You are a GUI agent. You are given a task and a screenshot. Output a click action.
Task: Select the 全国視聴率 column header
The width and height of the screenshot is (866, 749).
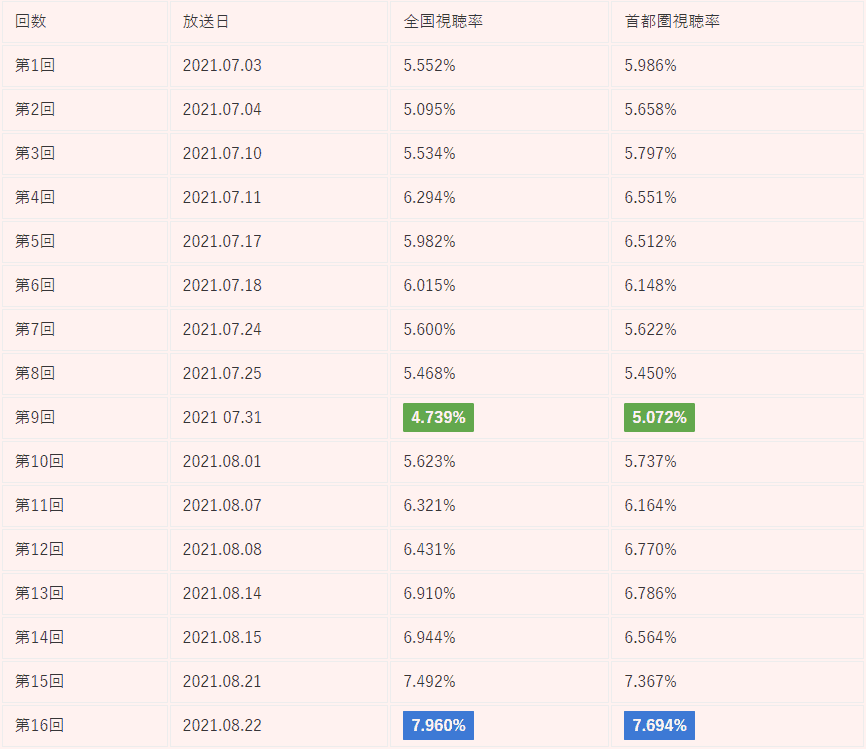point(443,21)
